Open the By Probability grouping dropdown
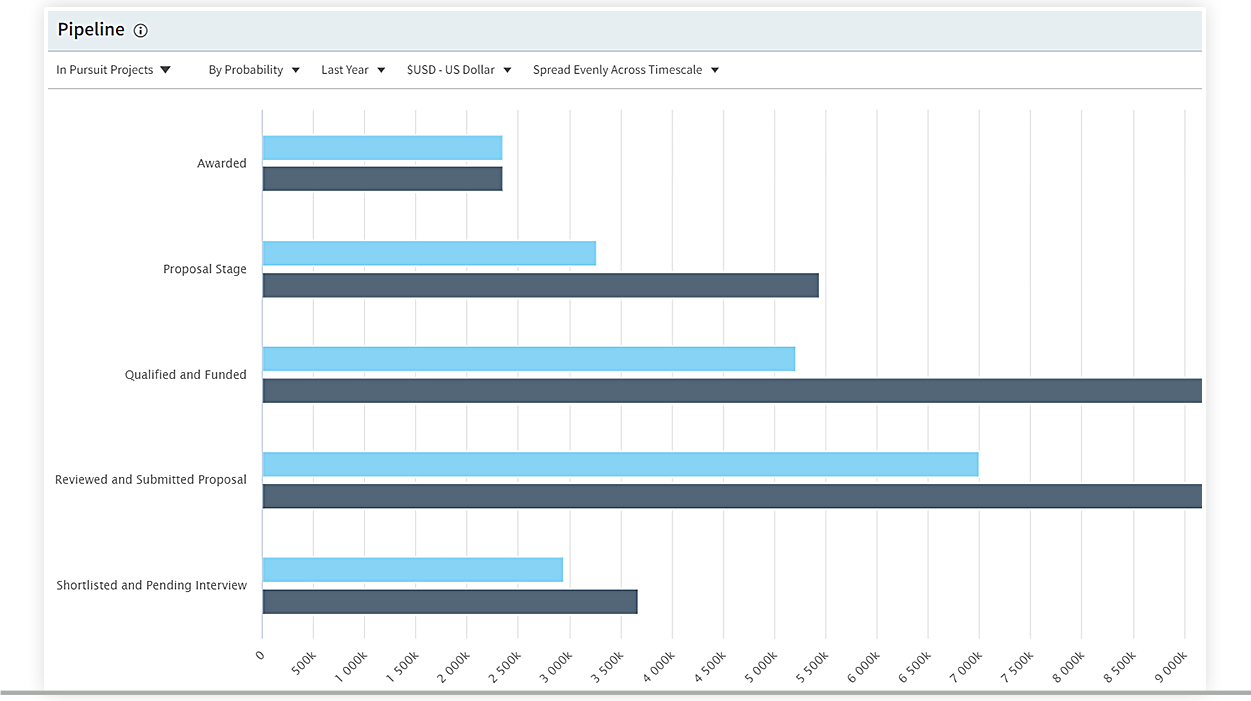Image resolution: width=1251 pixels, height=701 pixels. click(x=247, y=69)
